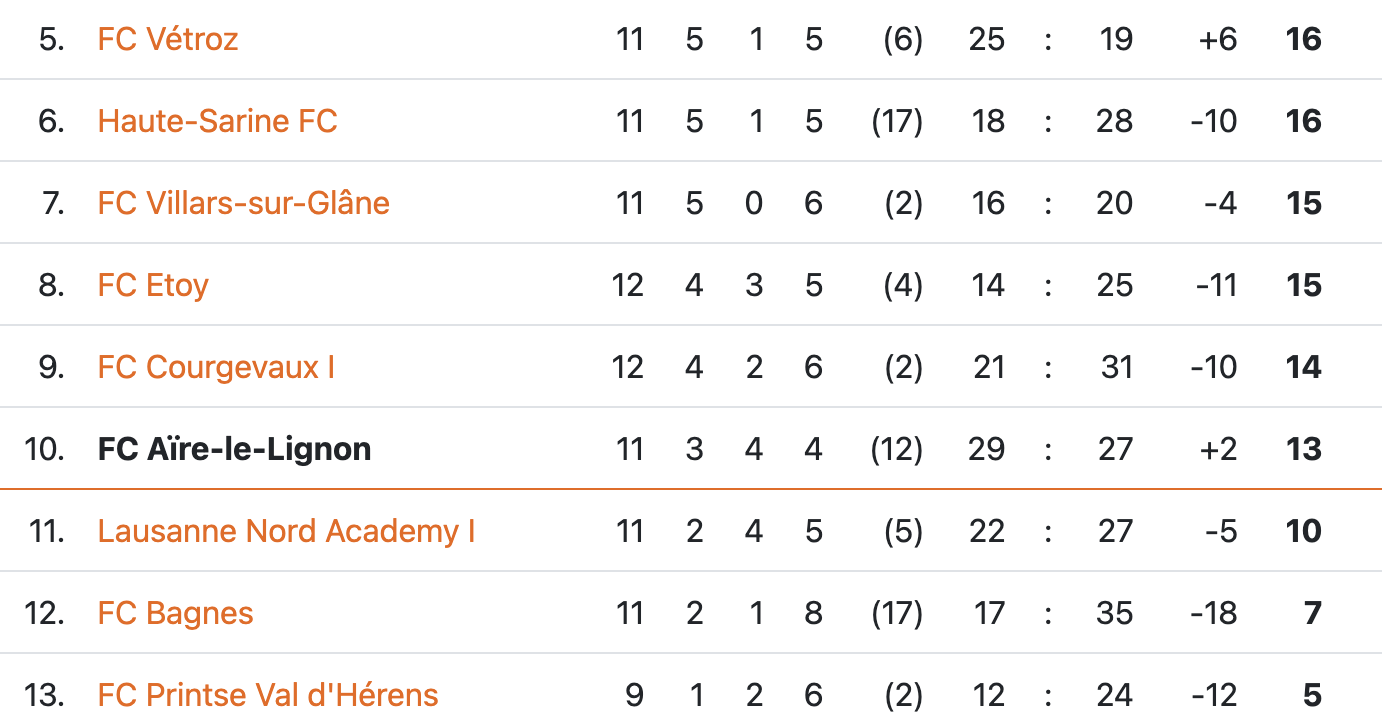
Task: Click the rank number 13. cell
Action: 44,694
